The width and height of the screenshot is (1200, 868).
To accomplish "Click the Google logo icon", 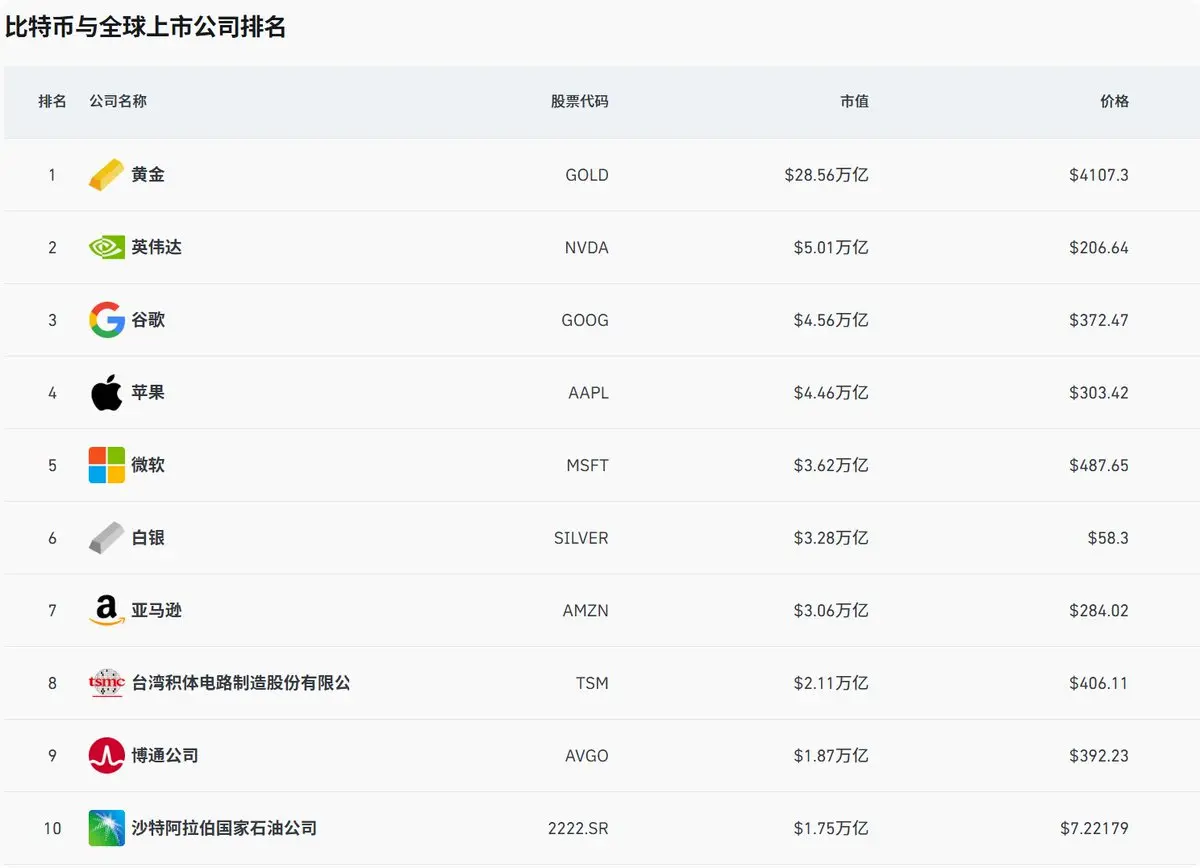I will pyautogui.click(x=107, y=320).
